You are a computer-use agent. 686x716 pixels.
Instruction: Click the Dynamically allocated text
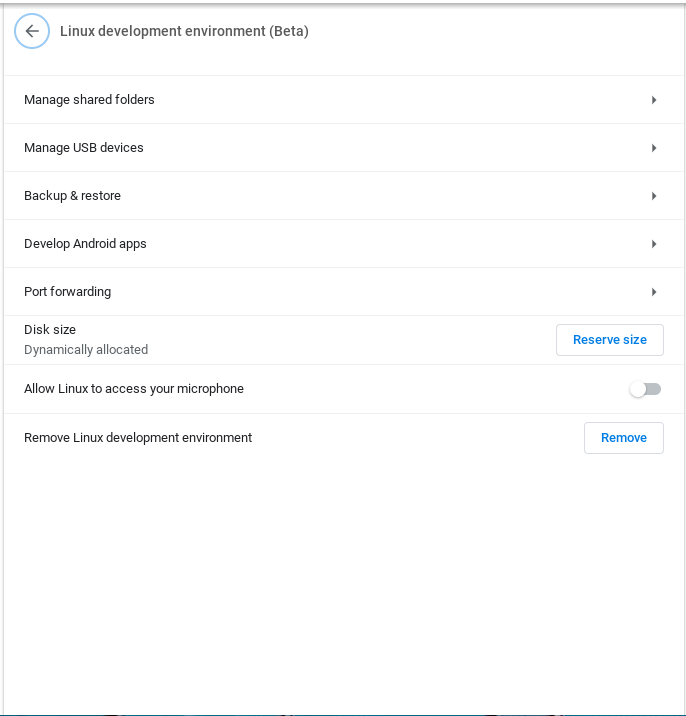point(86,350)
